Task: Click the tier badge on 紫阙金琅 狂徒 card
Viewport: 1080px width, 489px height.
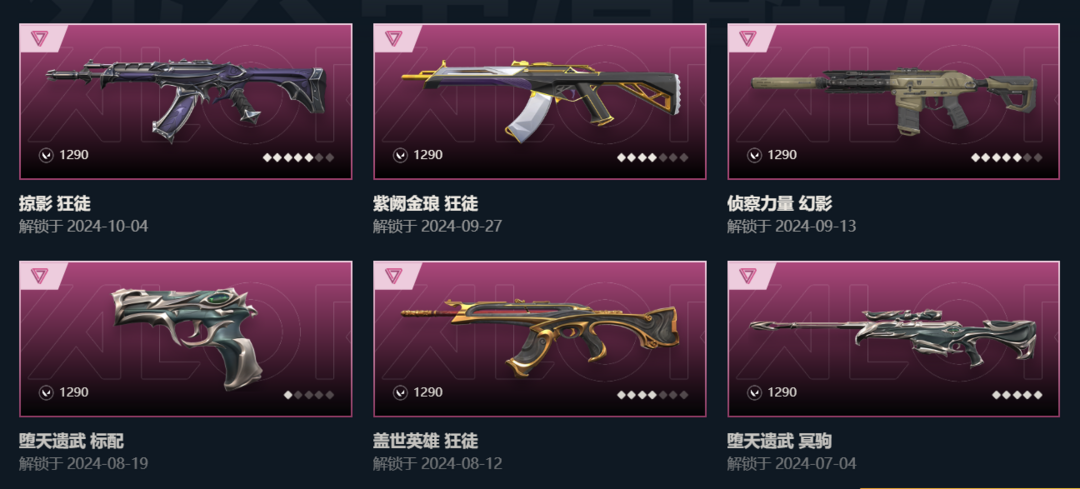Action: [x=393, y=38]
